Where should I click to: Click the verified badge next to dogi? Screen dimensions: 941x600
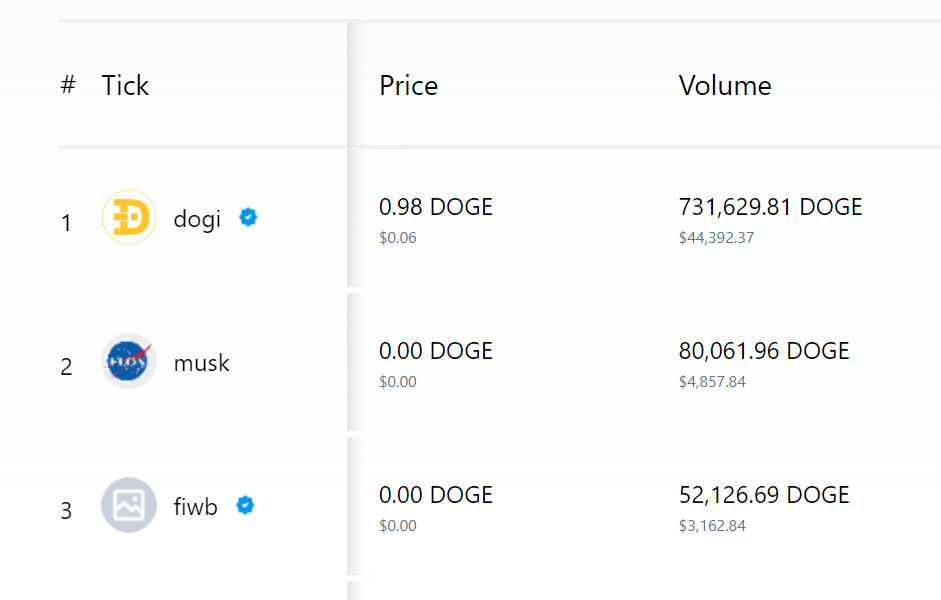click(248, 217)
